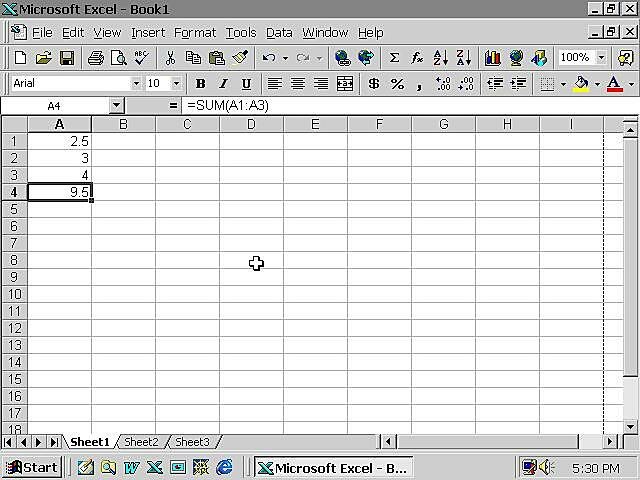This screenshot has width=640, height=480.
Task: Align cell contents left
Action: tap(275, 84)
